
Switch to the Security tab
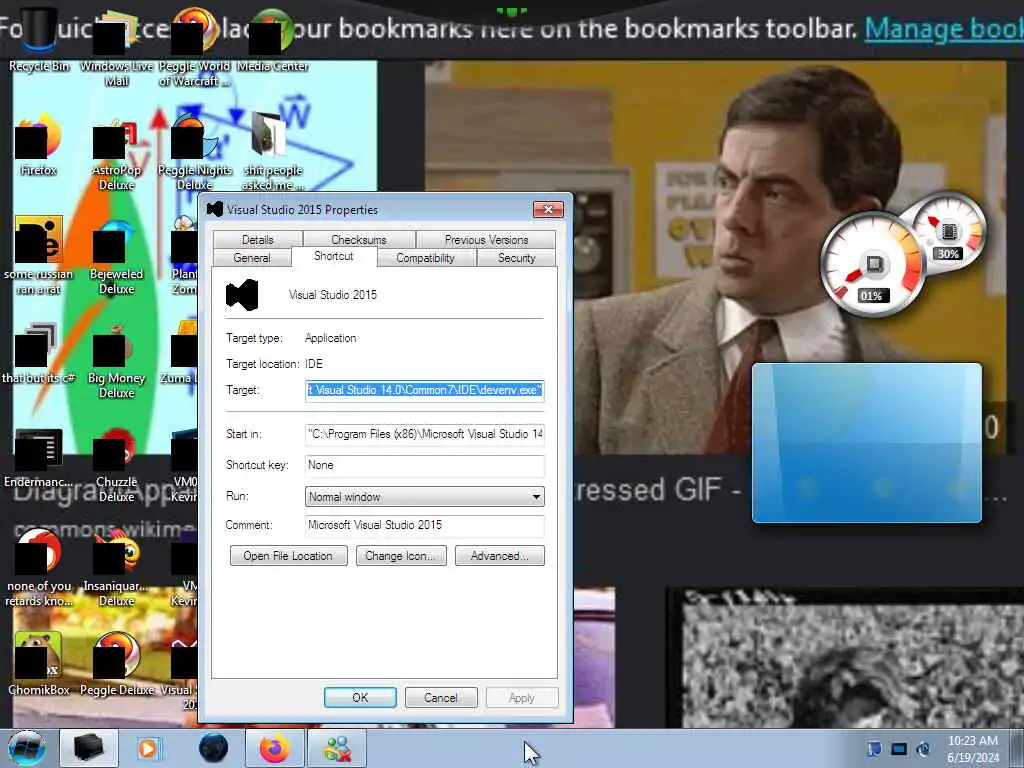(517, 258)
